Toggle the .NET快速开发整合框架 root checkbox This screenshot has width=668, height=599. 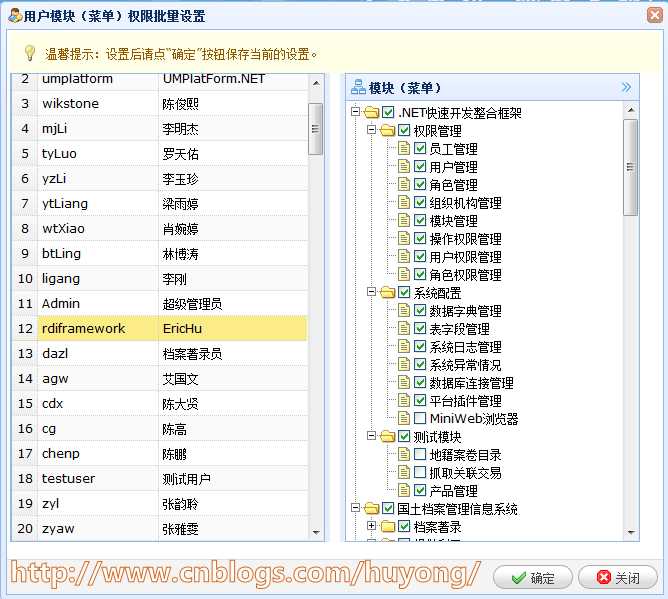pyautogui.click(x=388, y=112)
